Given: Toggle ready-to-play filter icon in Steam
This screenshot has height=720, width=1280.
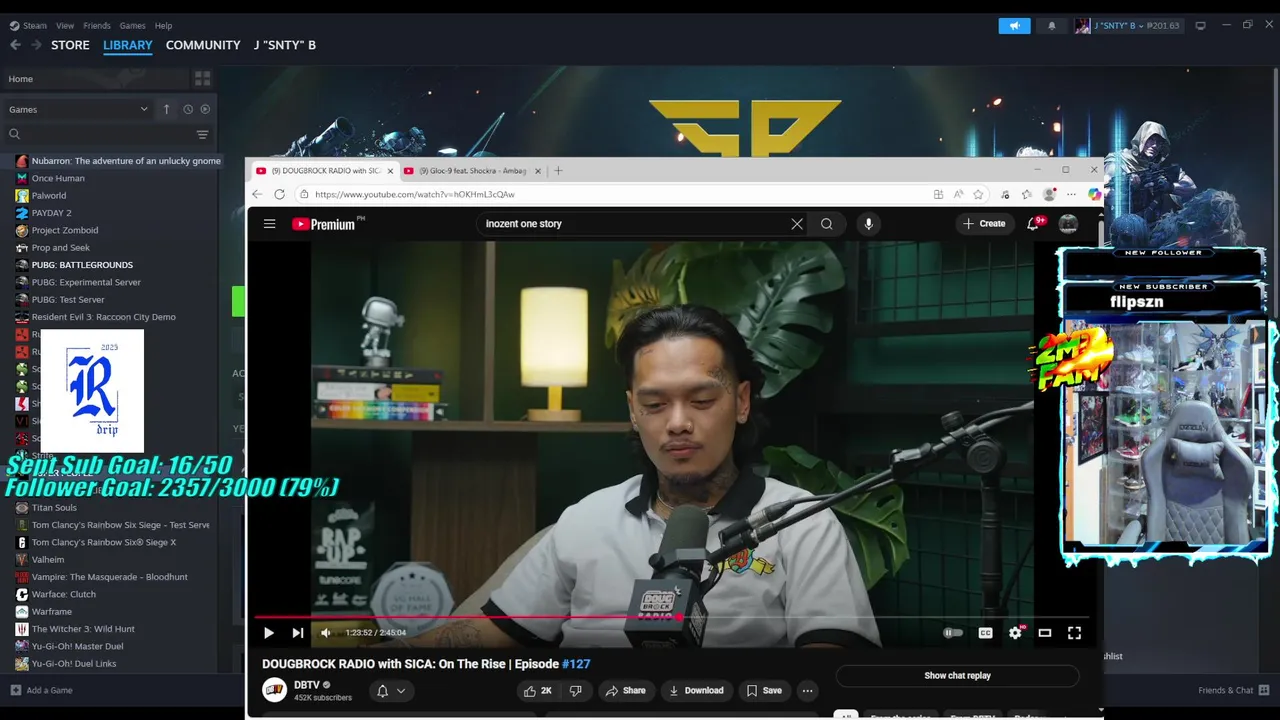Looking at the screenshot, I should click(x=205, y=109).
